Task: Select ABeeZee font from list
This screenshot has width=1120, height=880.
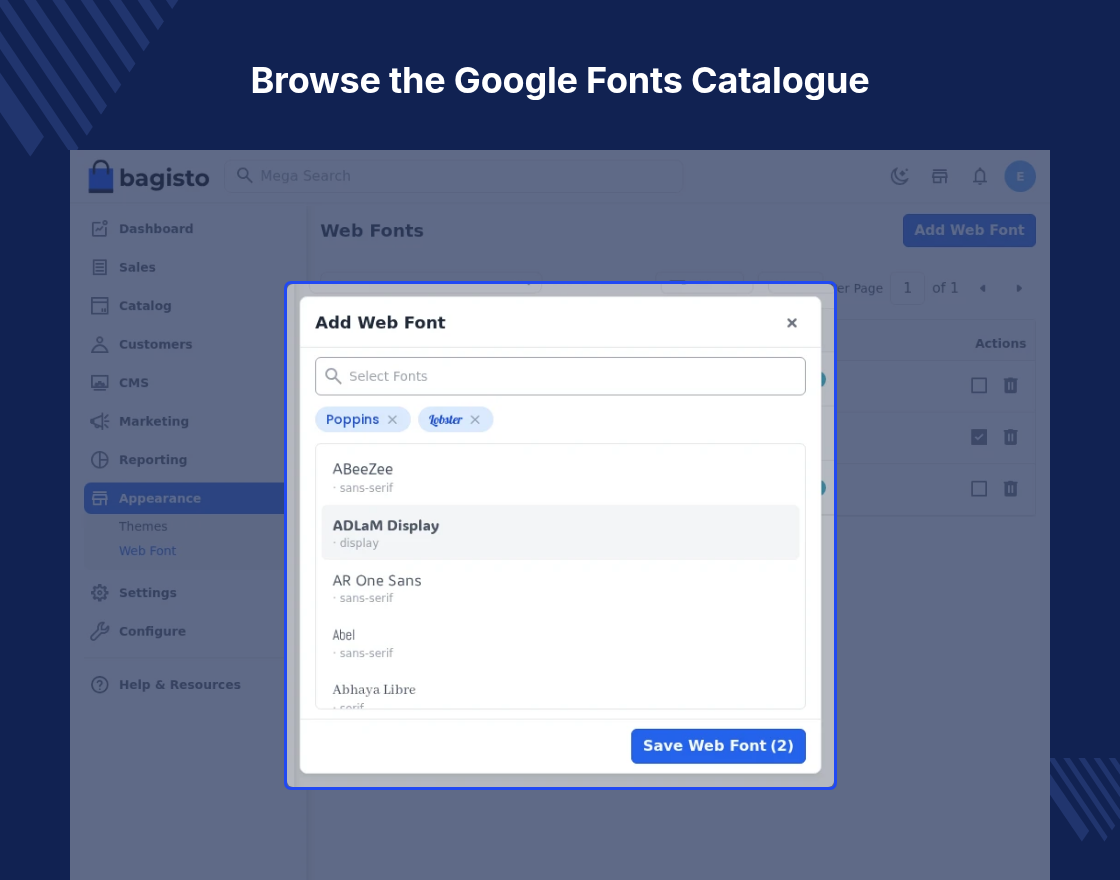Action: click(560, 478)
